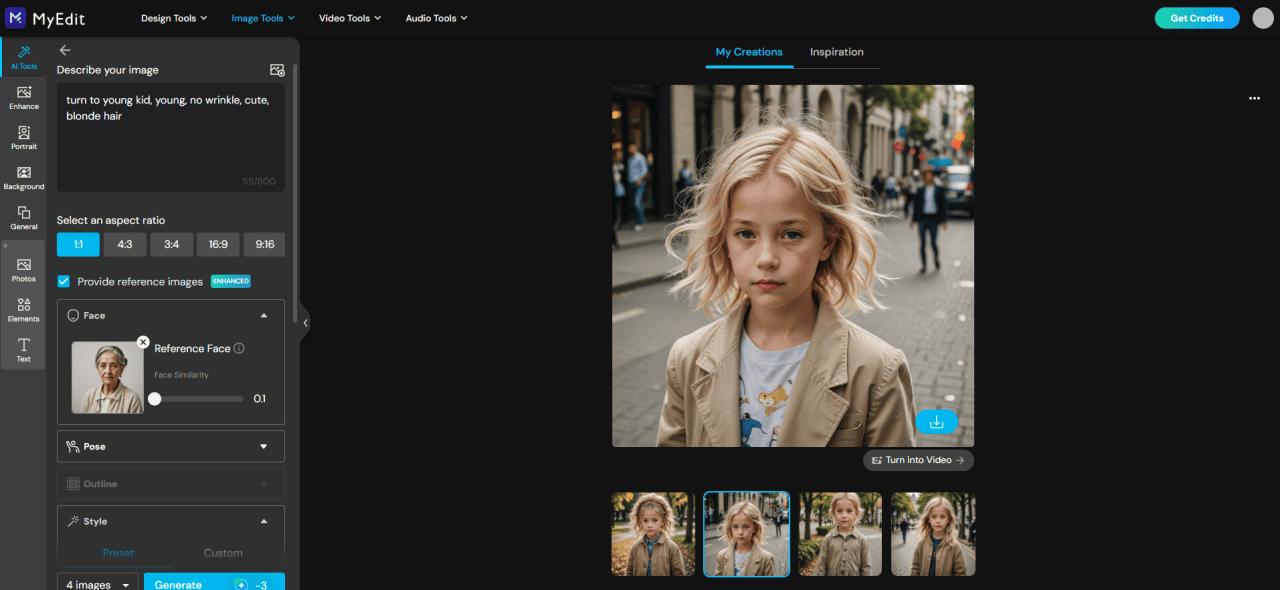Open the Photos sidebar panel
The width and height of the screenshot is (1280, 590).
[x=24, y=270]
